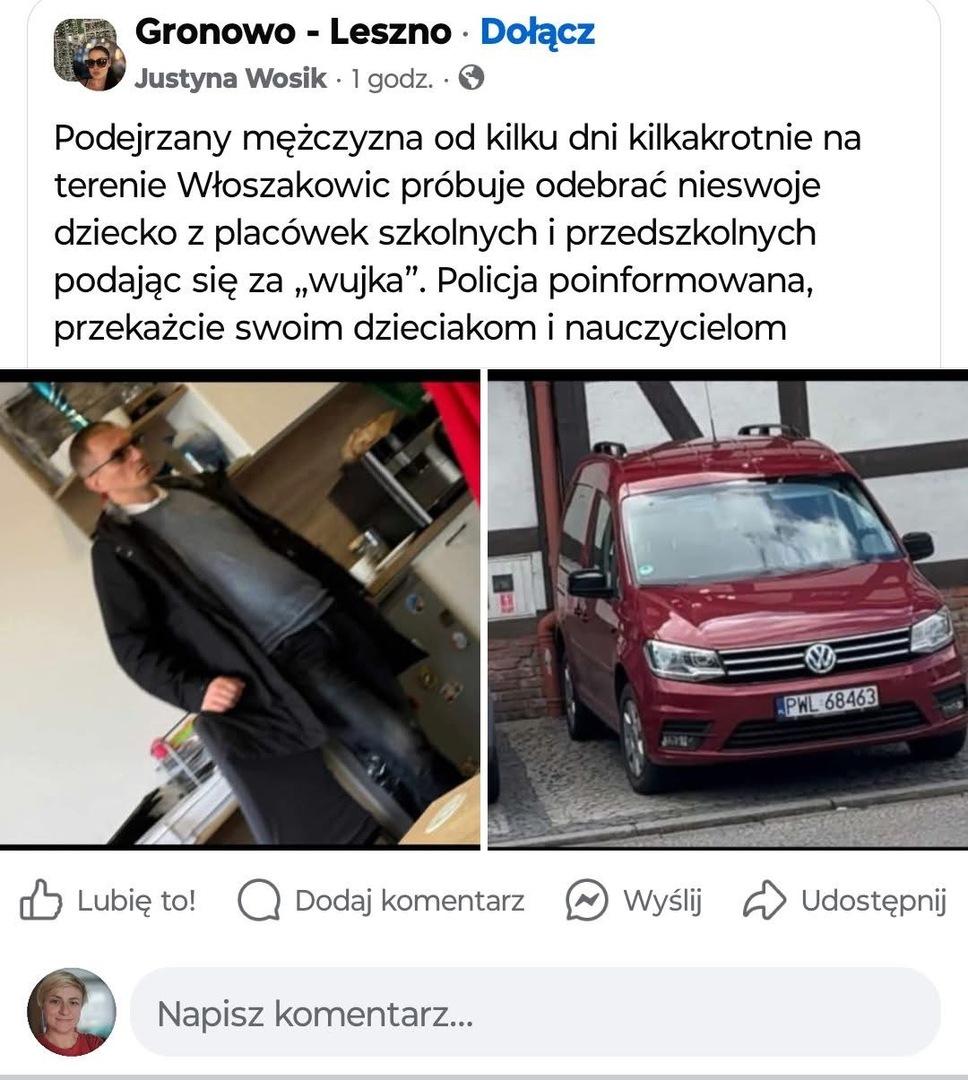This screenshot has height=1080, width=968.
Task: Click the Udostępnij label
Action: point(874,901)
